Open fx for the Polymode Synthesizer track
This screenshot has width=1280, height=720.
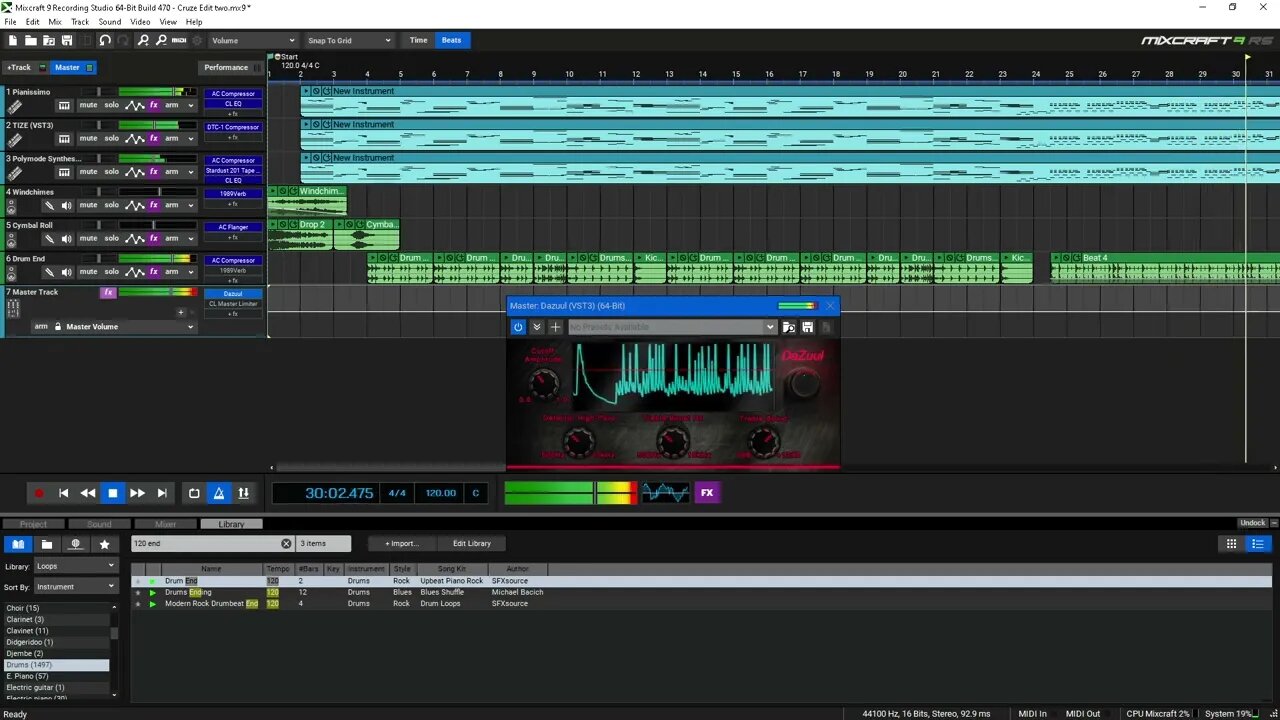154,172
